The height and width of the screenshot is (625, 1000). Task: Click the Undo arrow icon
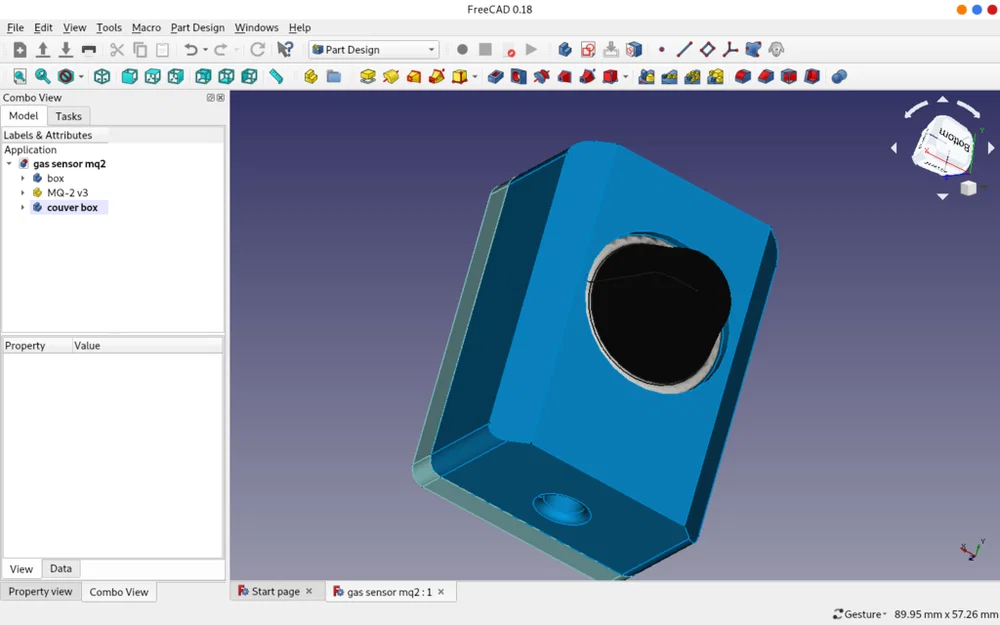pyautogui.click(x=191, y=50)
